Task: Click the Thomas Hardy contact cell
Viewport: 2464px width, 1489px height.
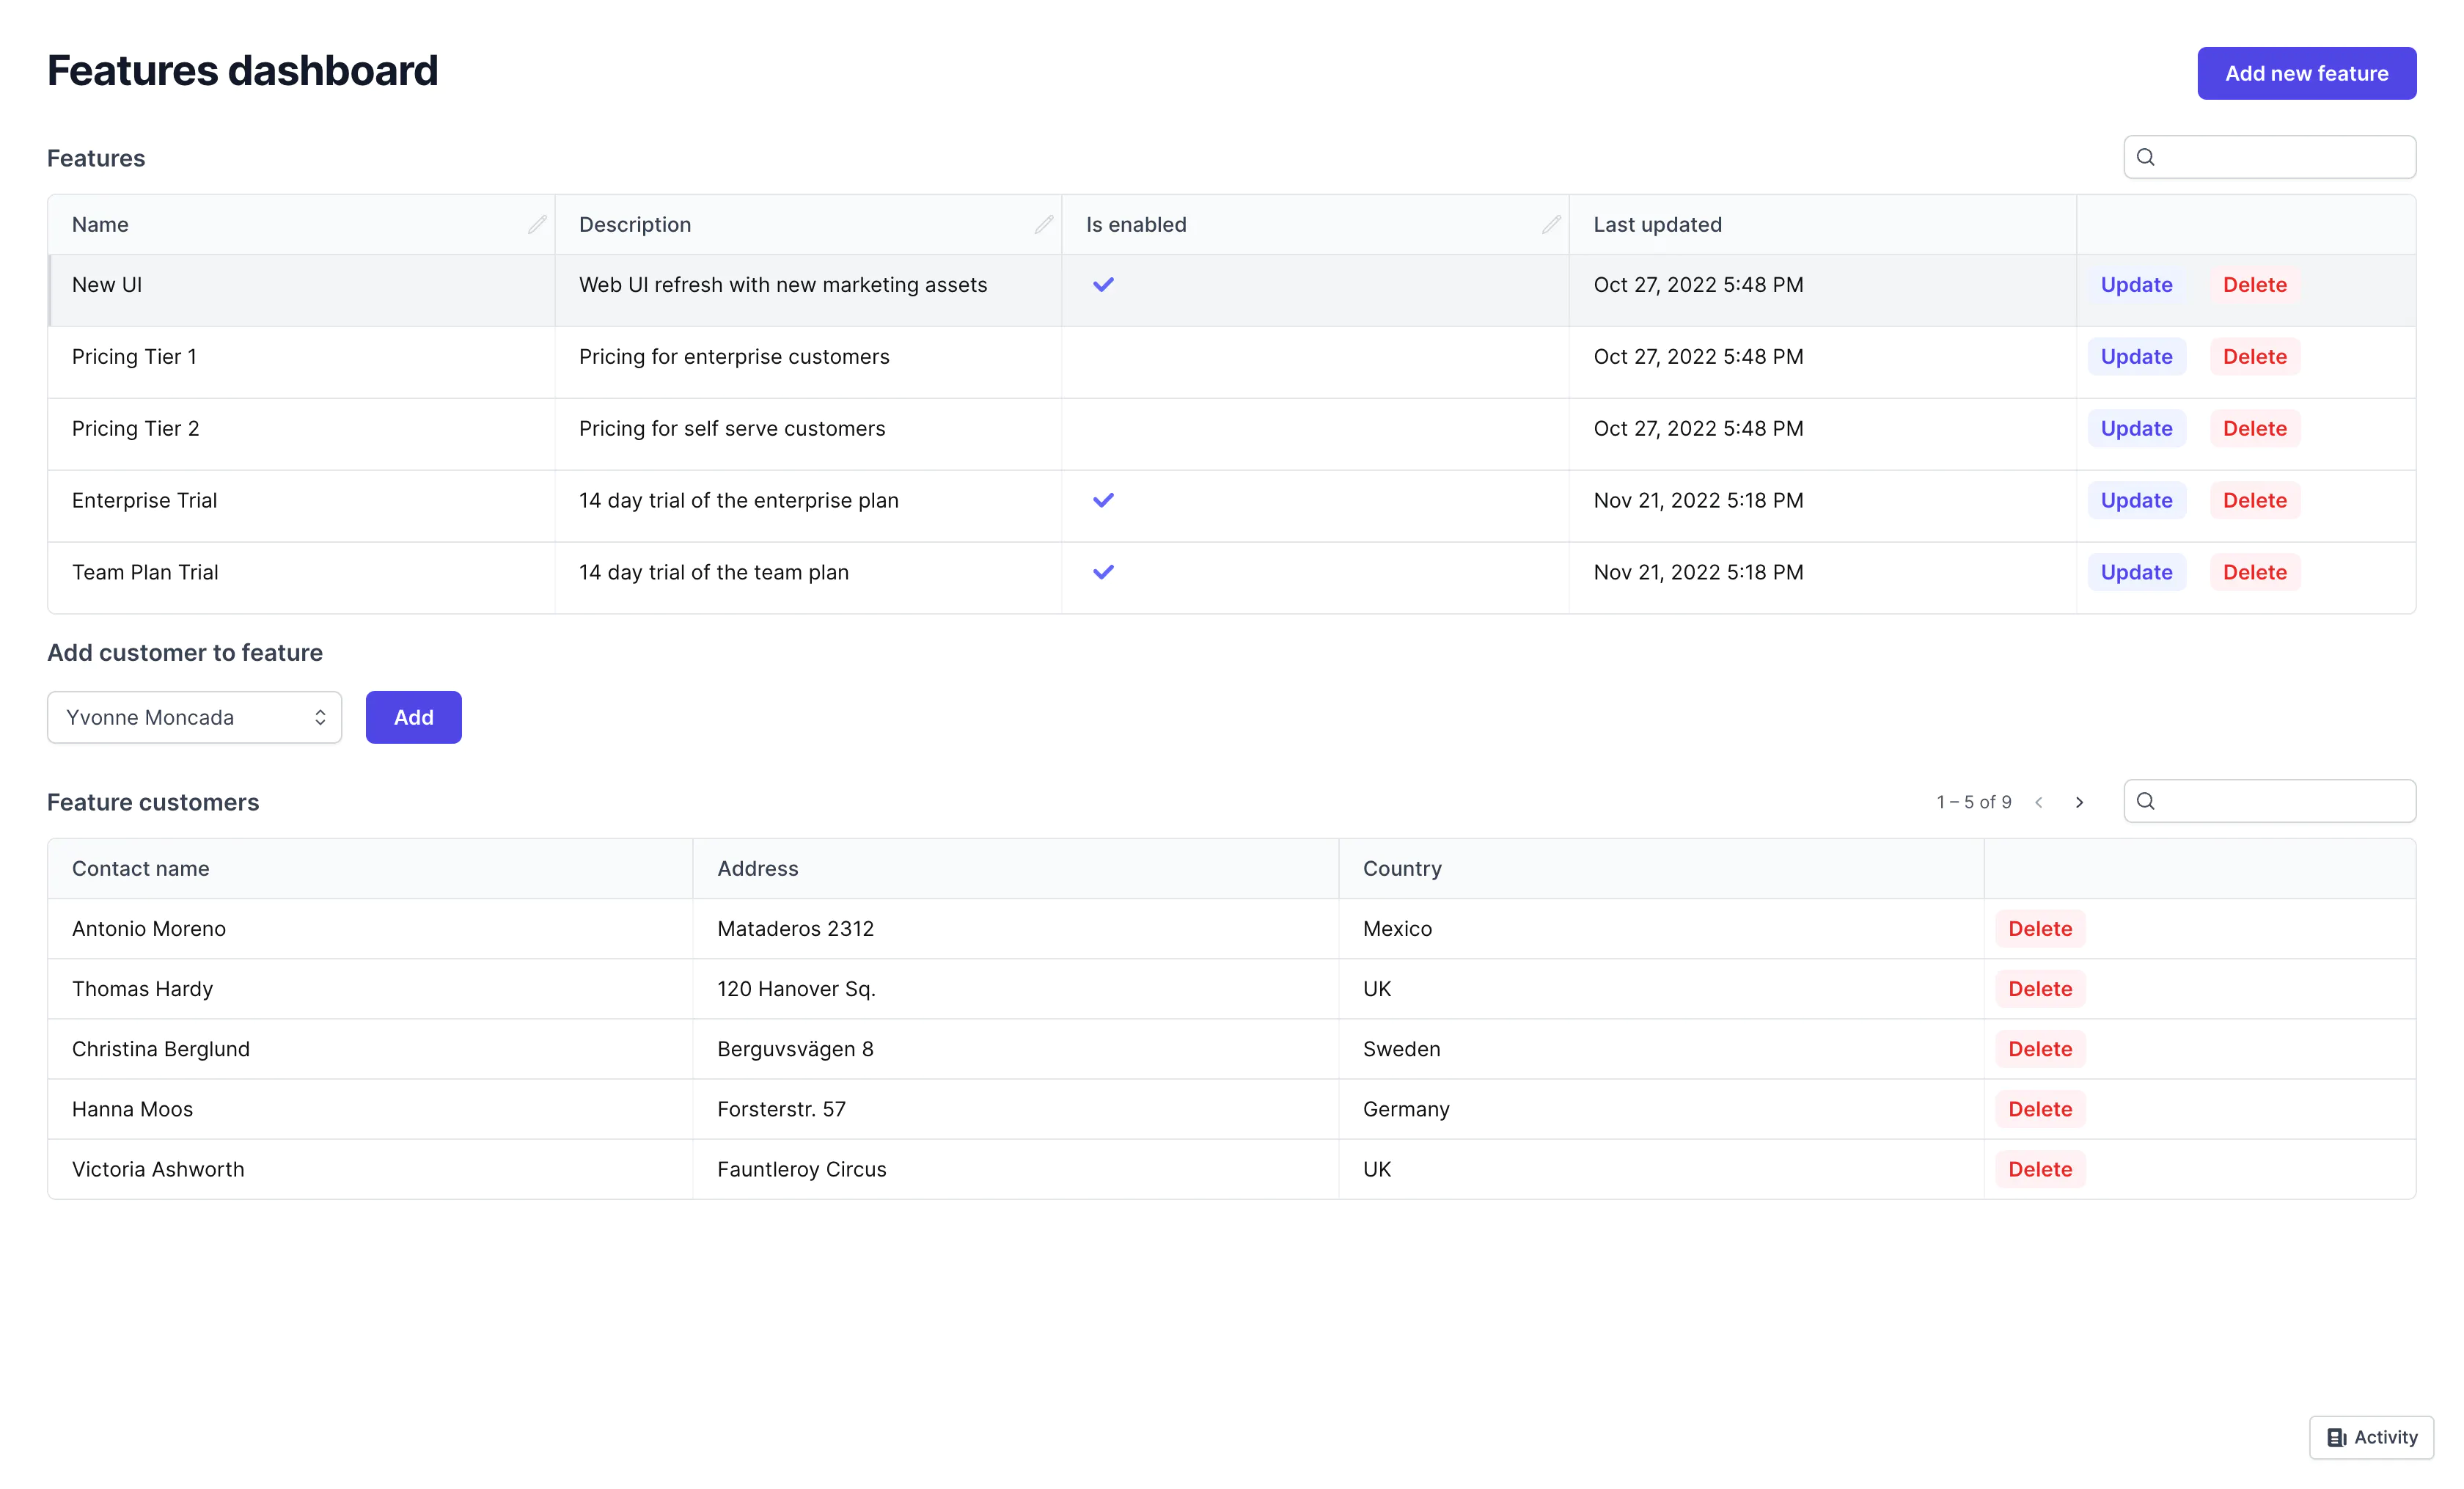Action: (x=370, y=989)
